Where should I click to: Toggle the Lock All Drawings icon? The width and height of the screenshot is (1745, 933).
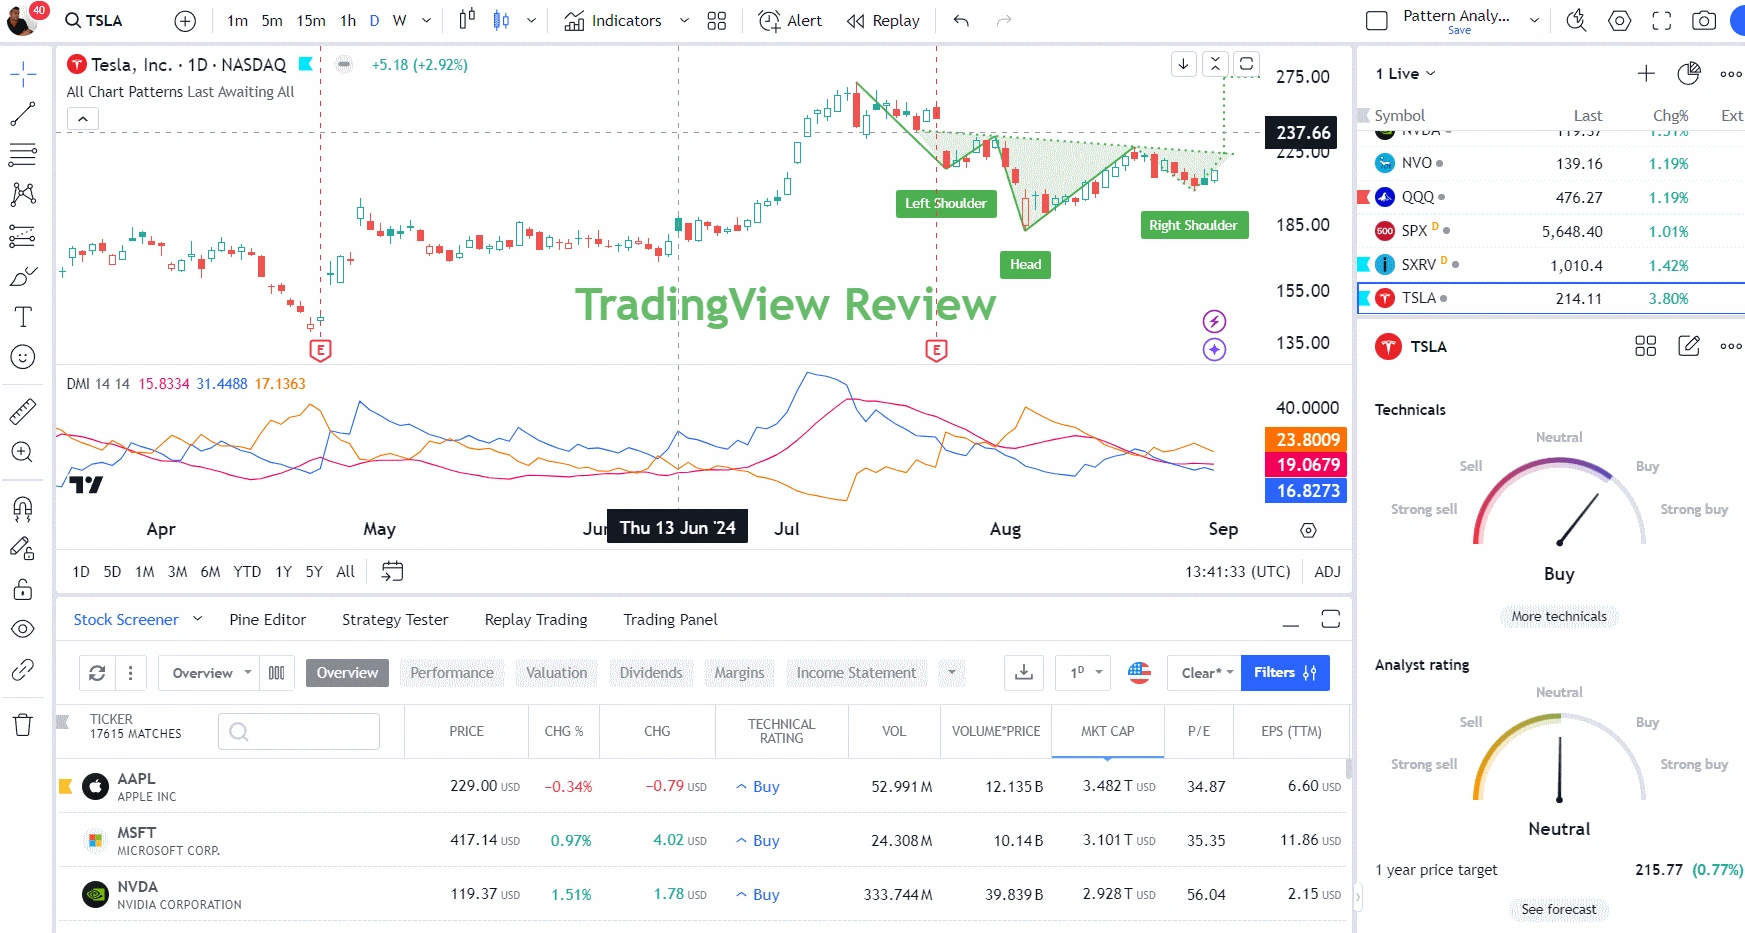[x=22, y=589]
